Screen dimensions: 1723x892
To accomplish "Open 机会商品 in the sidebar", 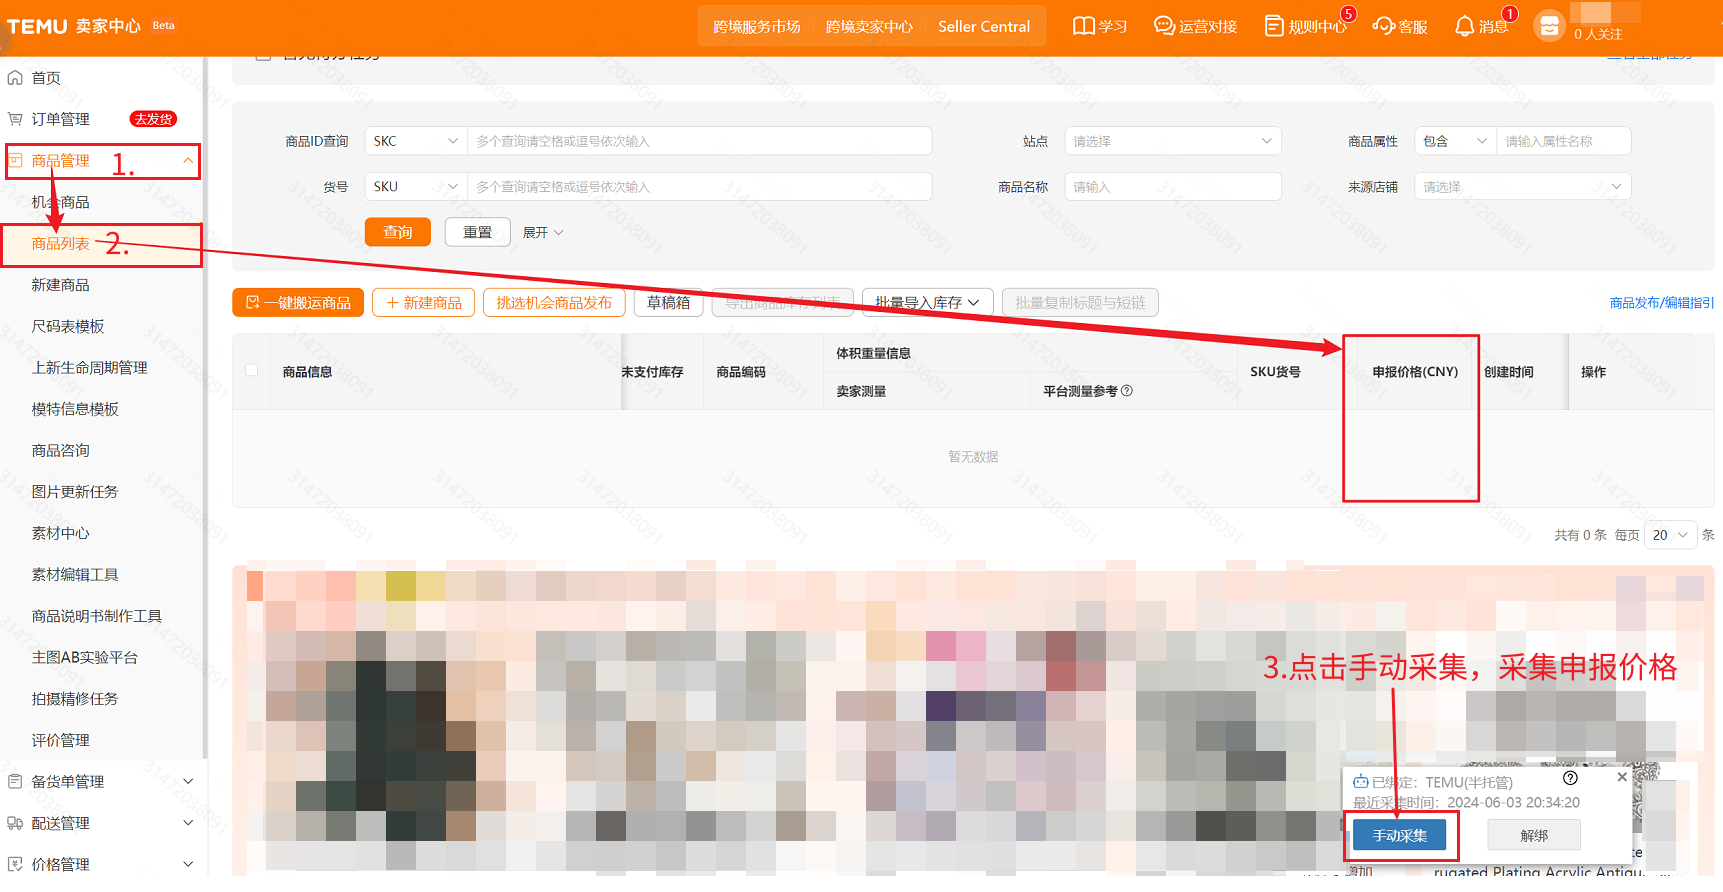I will [60, 202].
